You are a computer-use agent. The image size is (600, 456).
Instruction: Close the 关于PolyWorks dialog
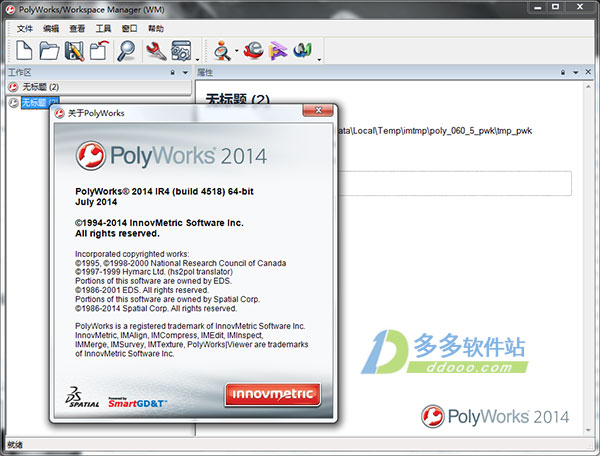318,110
